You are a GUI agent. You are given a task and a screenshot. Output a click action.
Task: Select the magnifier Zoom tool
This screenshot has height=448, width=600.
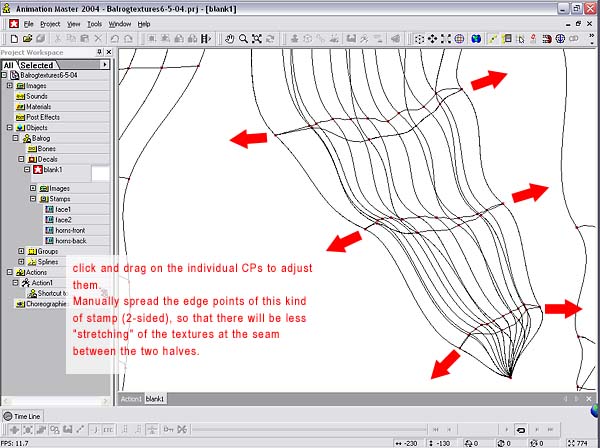[243, 39]
